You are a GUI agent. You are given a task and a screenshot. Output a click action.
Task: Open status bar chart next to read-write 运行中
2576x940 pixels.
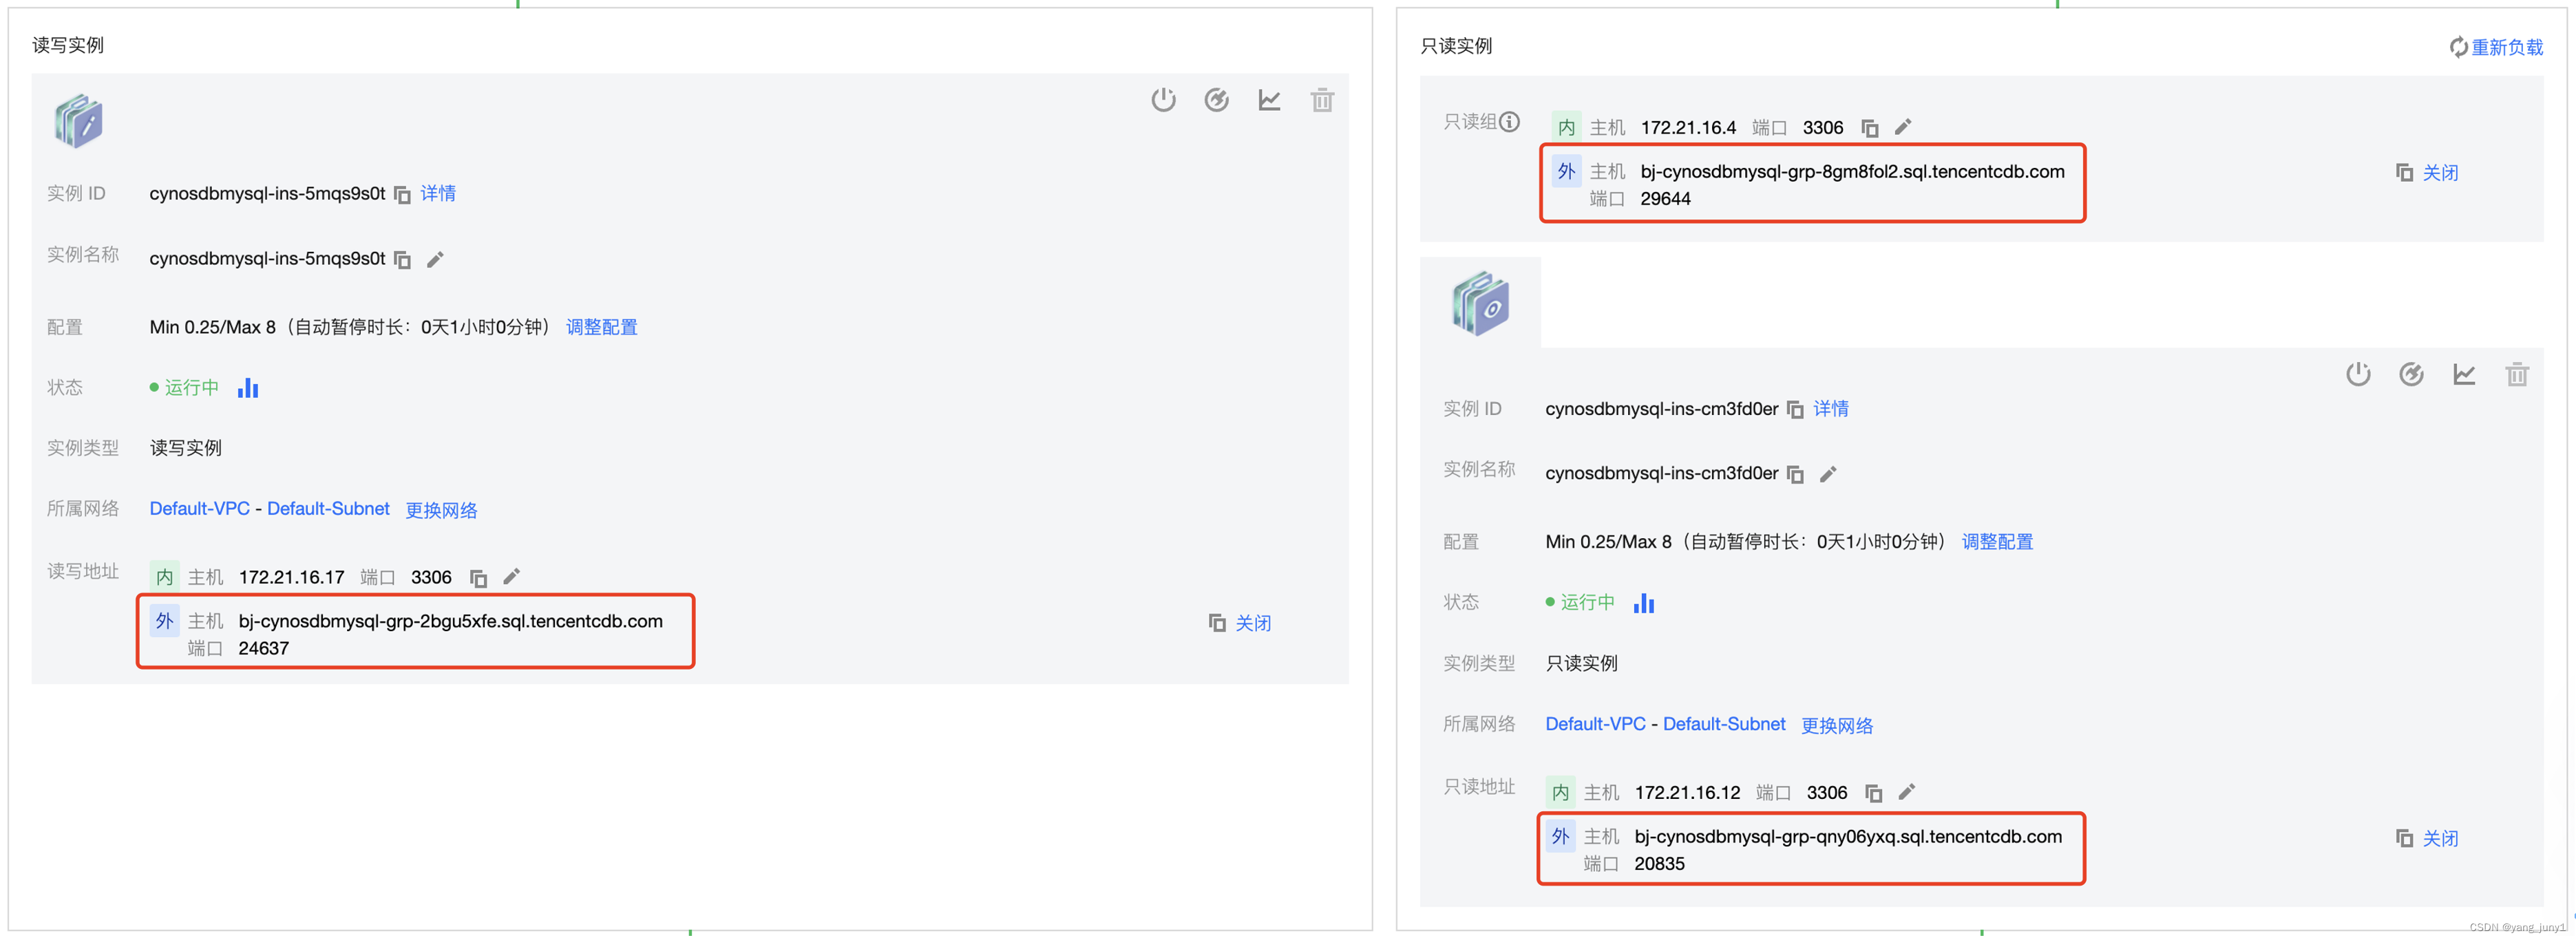(x=248, y=388)
